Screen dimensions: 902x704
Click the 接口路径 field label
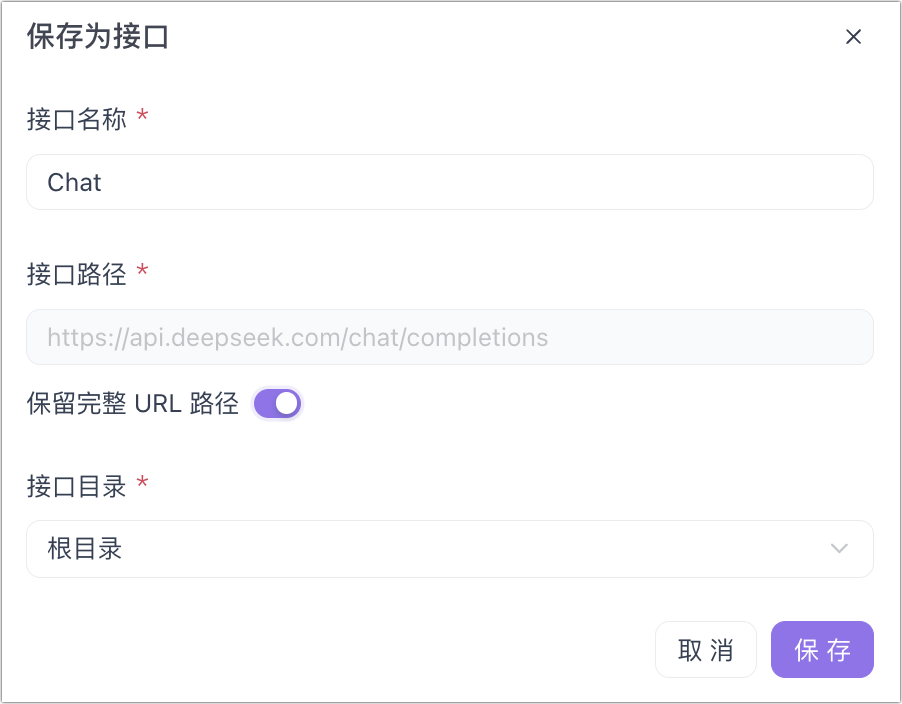click(76, 274)
